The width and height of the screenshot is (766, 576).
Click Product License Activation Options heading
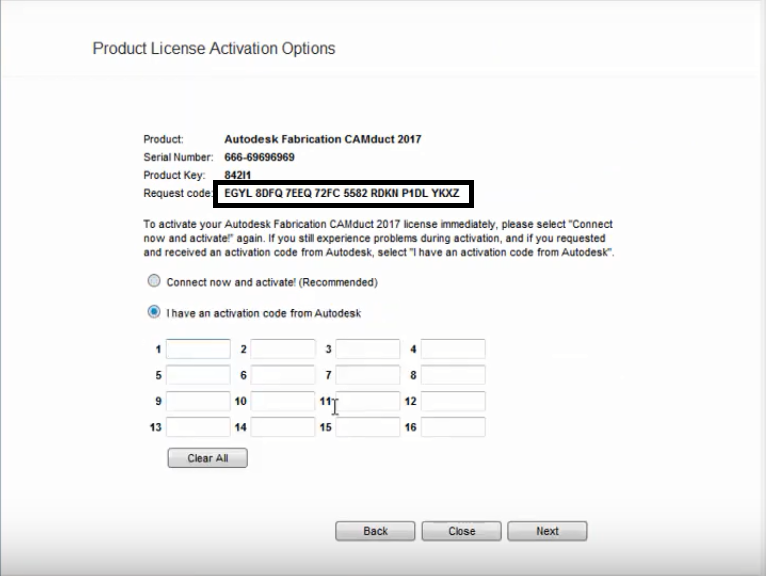(x=214, y=48)
